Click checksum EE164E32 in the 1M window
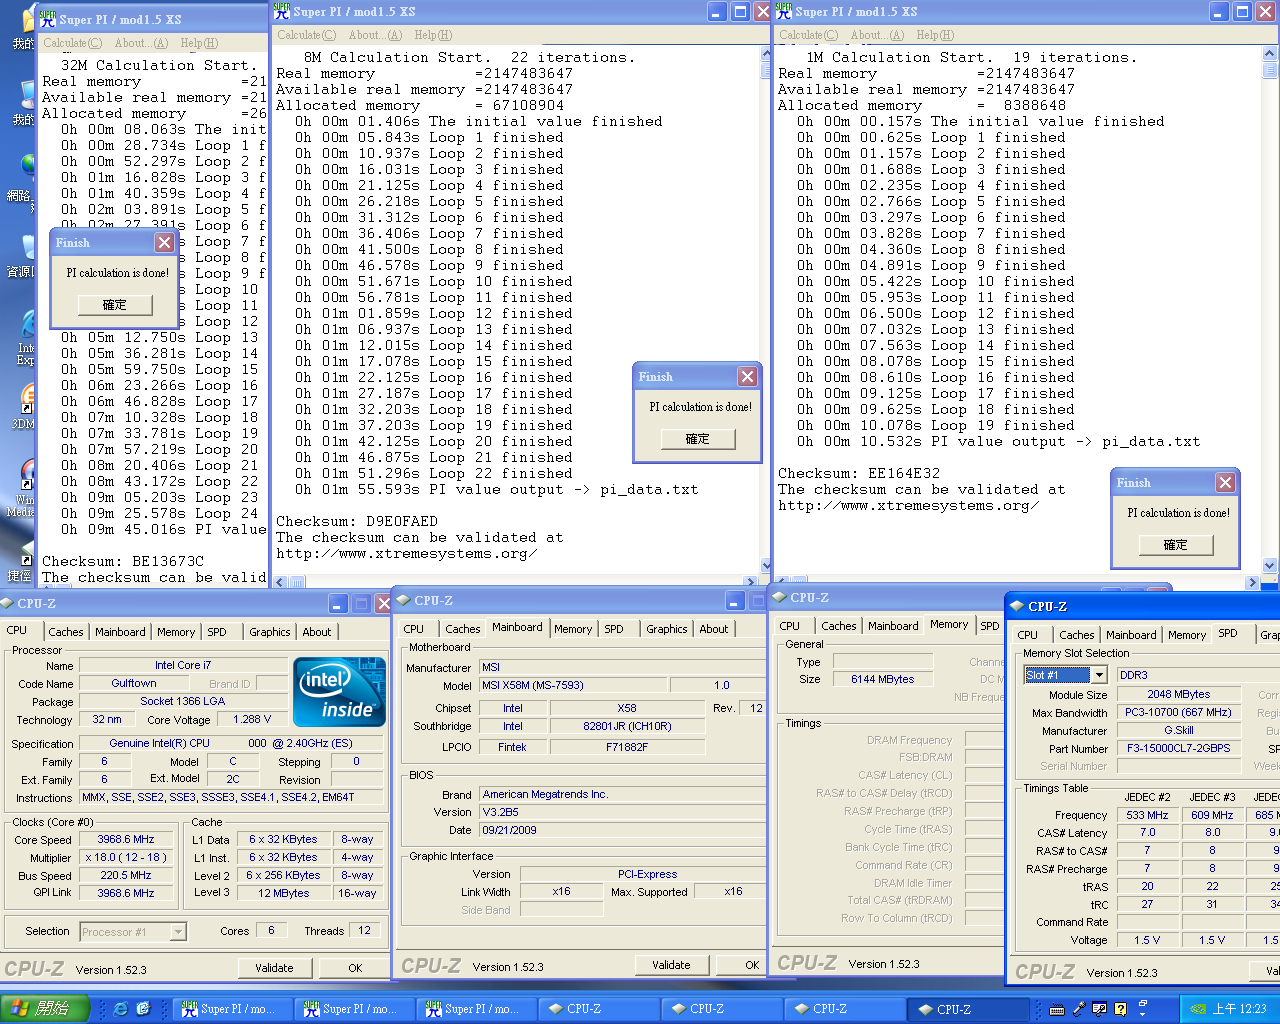The height and width of the screenshot is (1024, 1280). click(x=903, y=473)
